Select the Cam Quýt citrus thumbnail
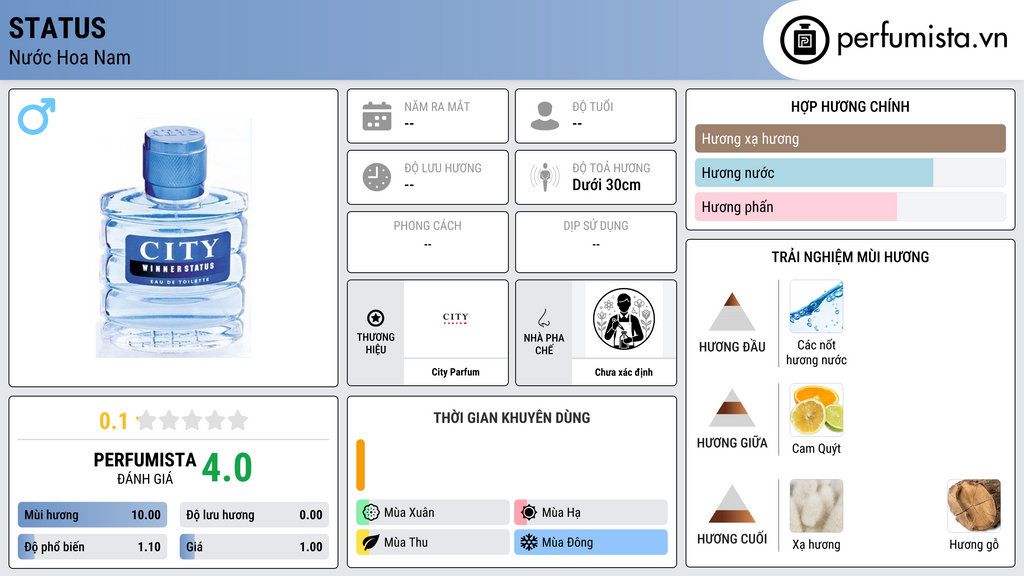Image resolution: width=1024 pixels, height=576 pixels. [x=816, y=409]
